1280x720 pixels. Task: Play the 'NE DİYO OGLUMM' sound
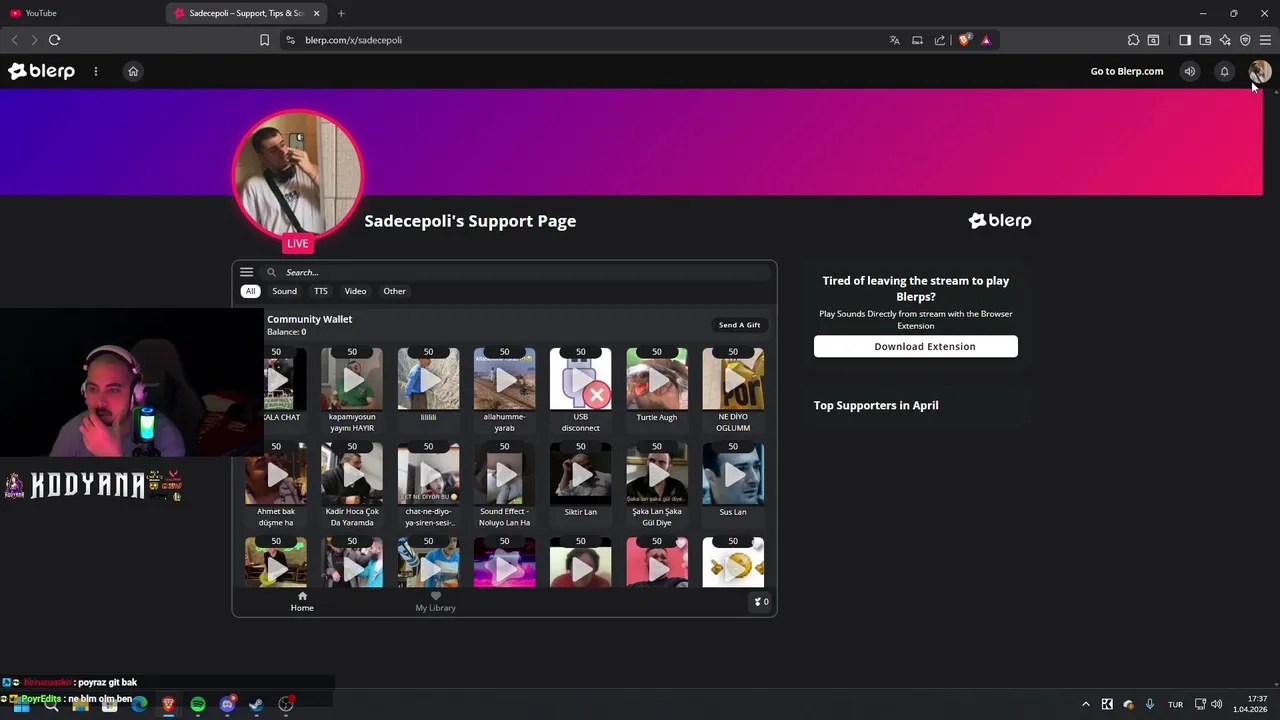point(733,379)
